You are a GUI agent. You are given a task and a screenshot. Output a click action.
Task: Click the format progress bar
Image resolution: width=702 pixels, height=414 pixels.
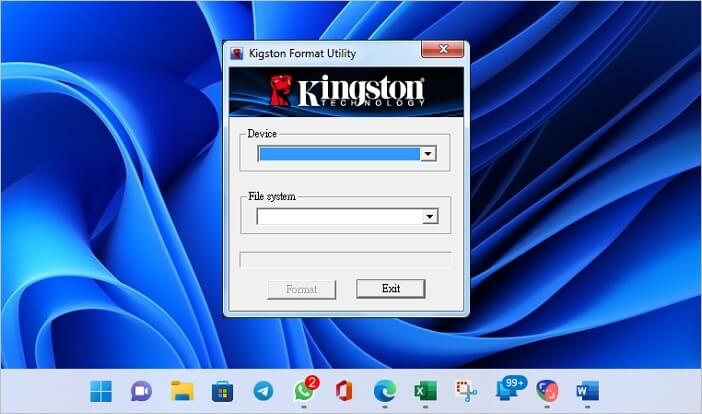click(x=345, y=260)
